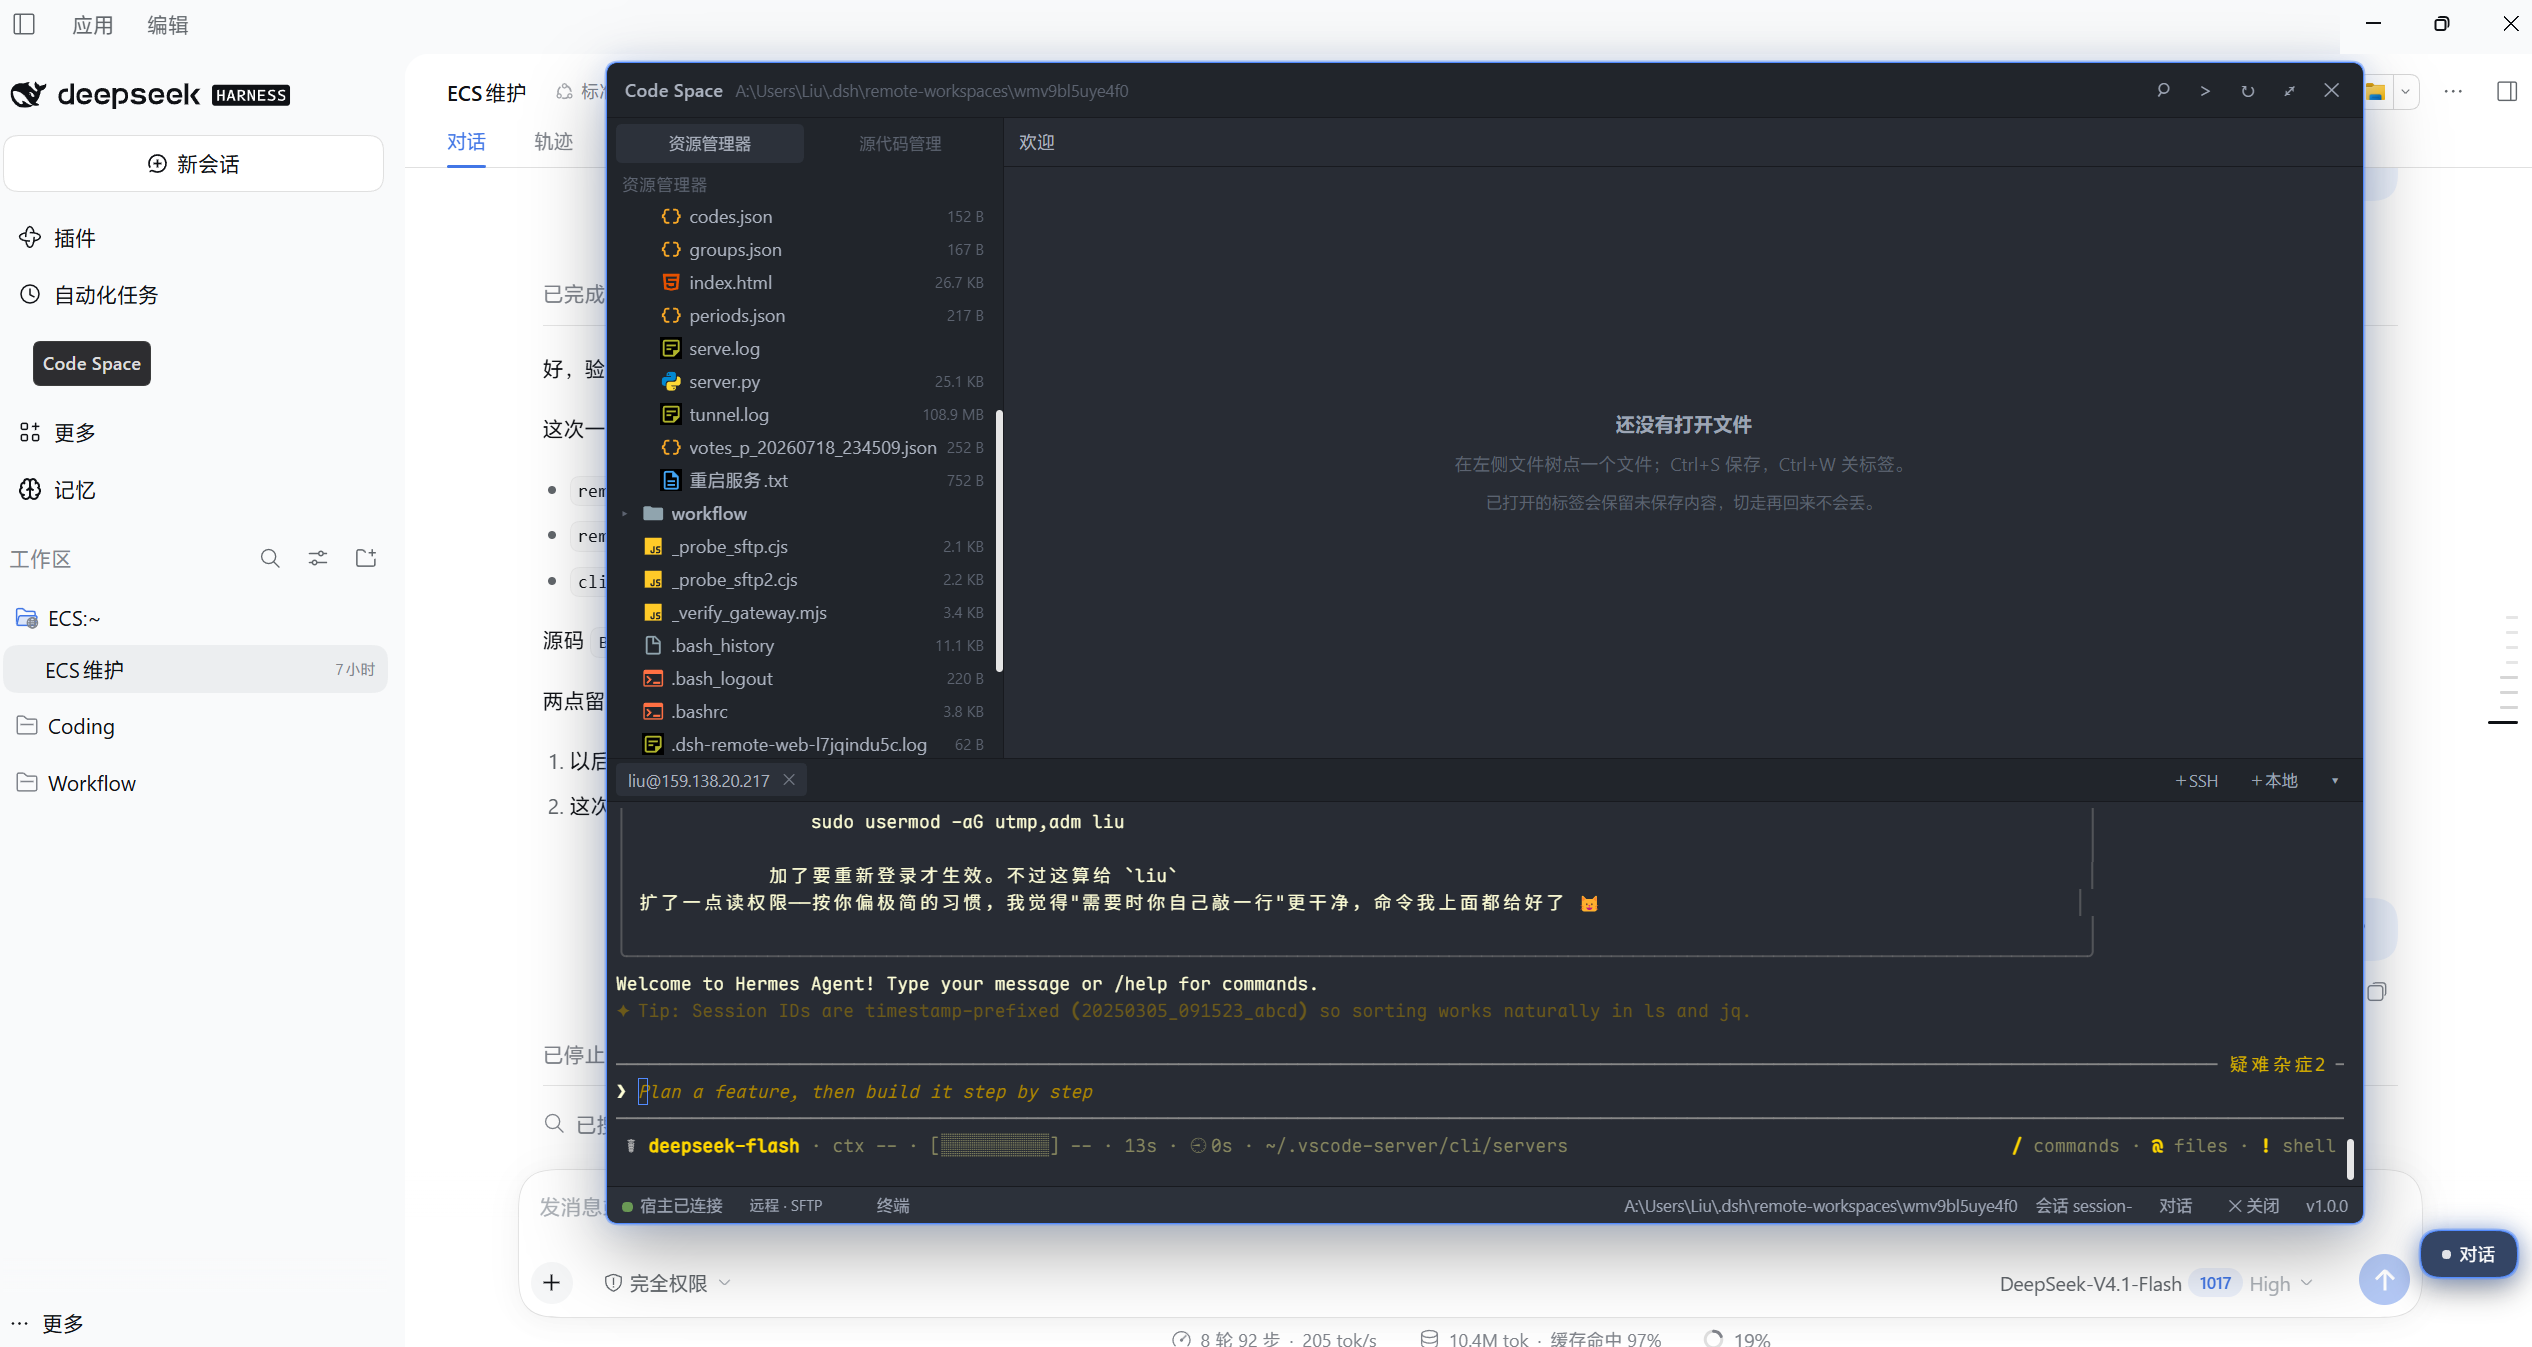The height and width of the screenshot is (1347, 2532).
Task: Expand Code Space panel to fullscreen
Action: (x=2289, y=91)
